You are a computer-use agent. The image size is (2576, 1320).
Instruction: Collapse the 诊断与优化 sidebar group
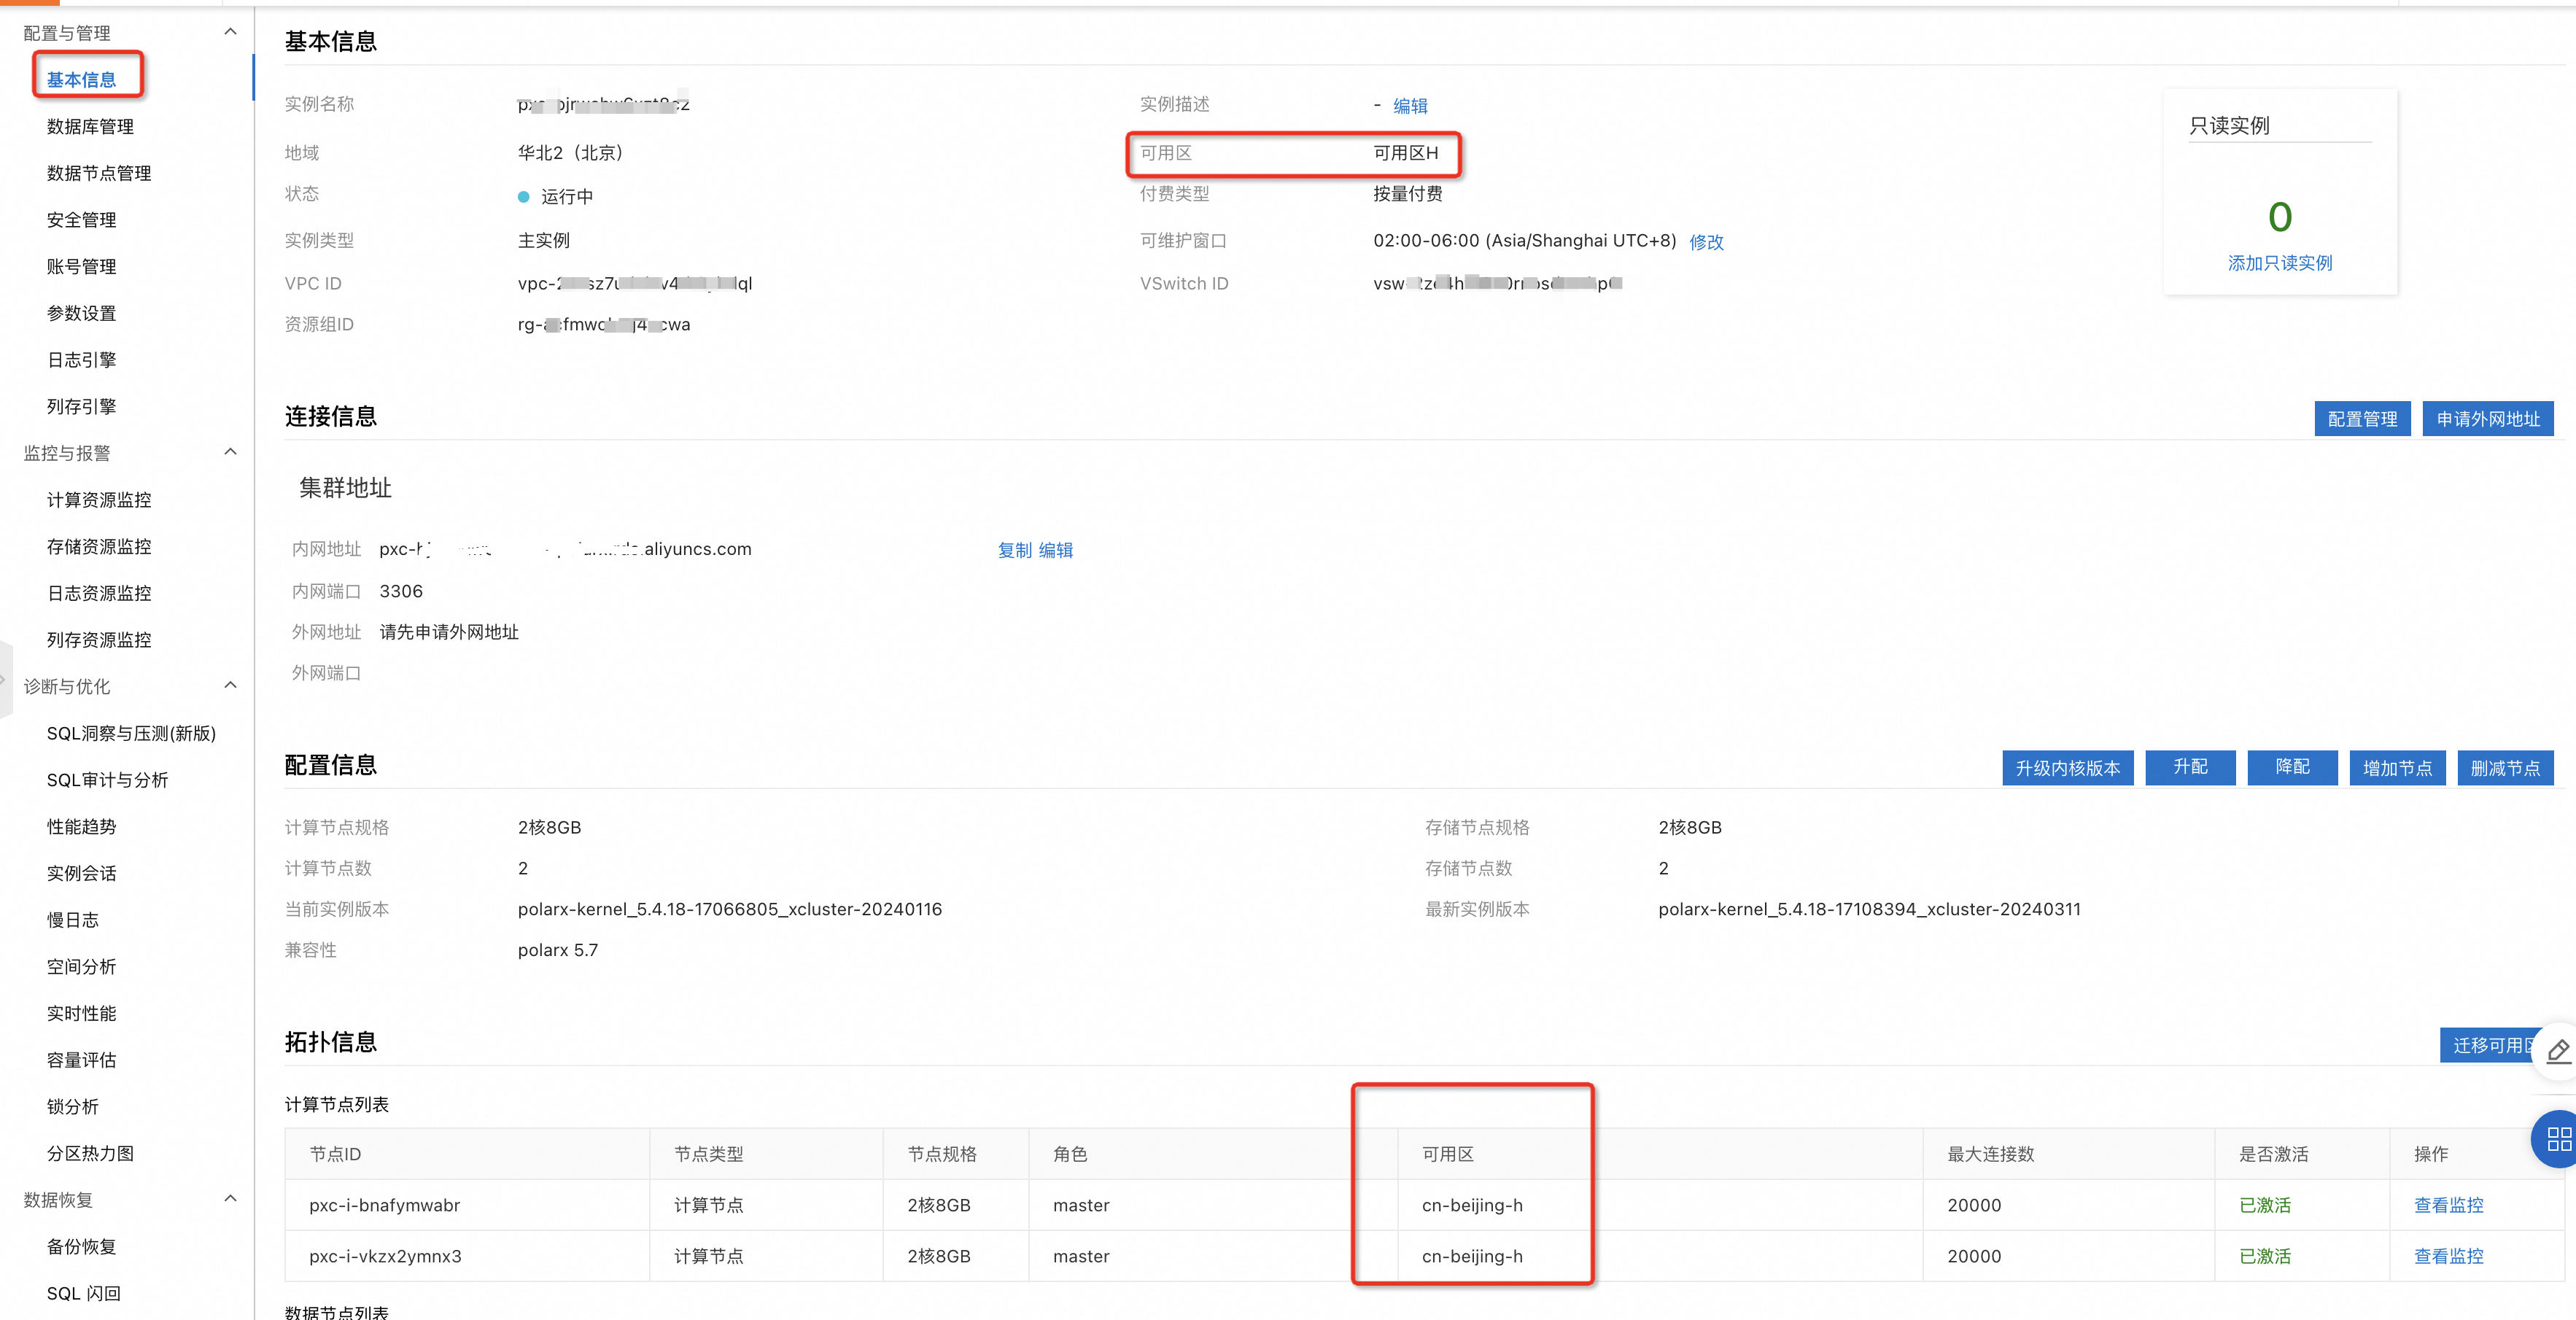[x=230, y=685]
